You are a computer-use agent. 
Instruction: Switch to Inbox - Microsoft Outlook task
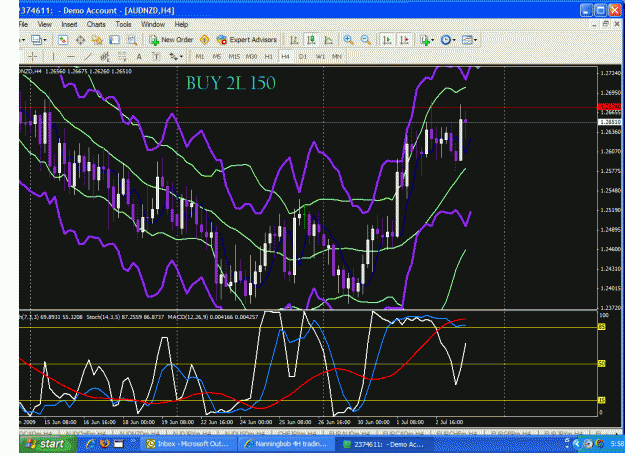click(189, 444)
